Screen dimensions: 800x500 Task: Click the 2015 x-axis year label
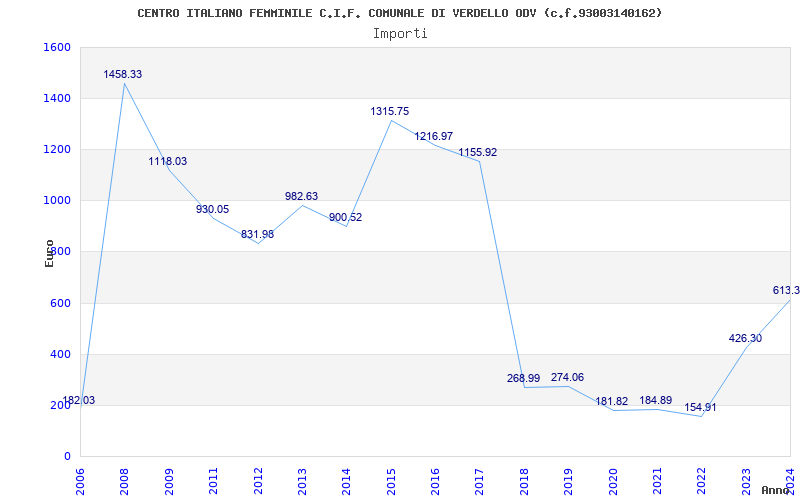(391, 481)
